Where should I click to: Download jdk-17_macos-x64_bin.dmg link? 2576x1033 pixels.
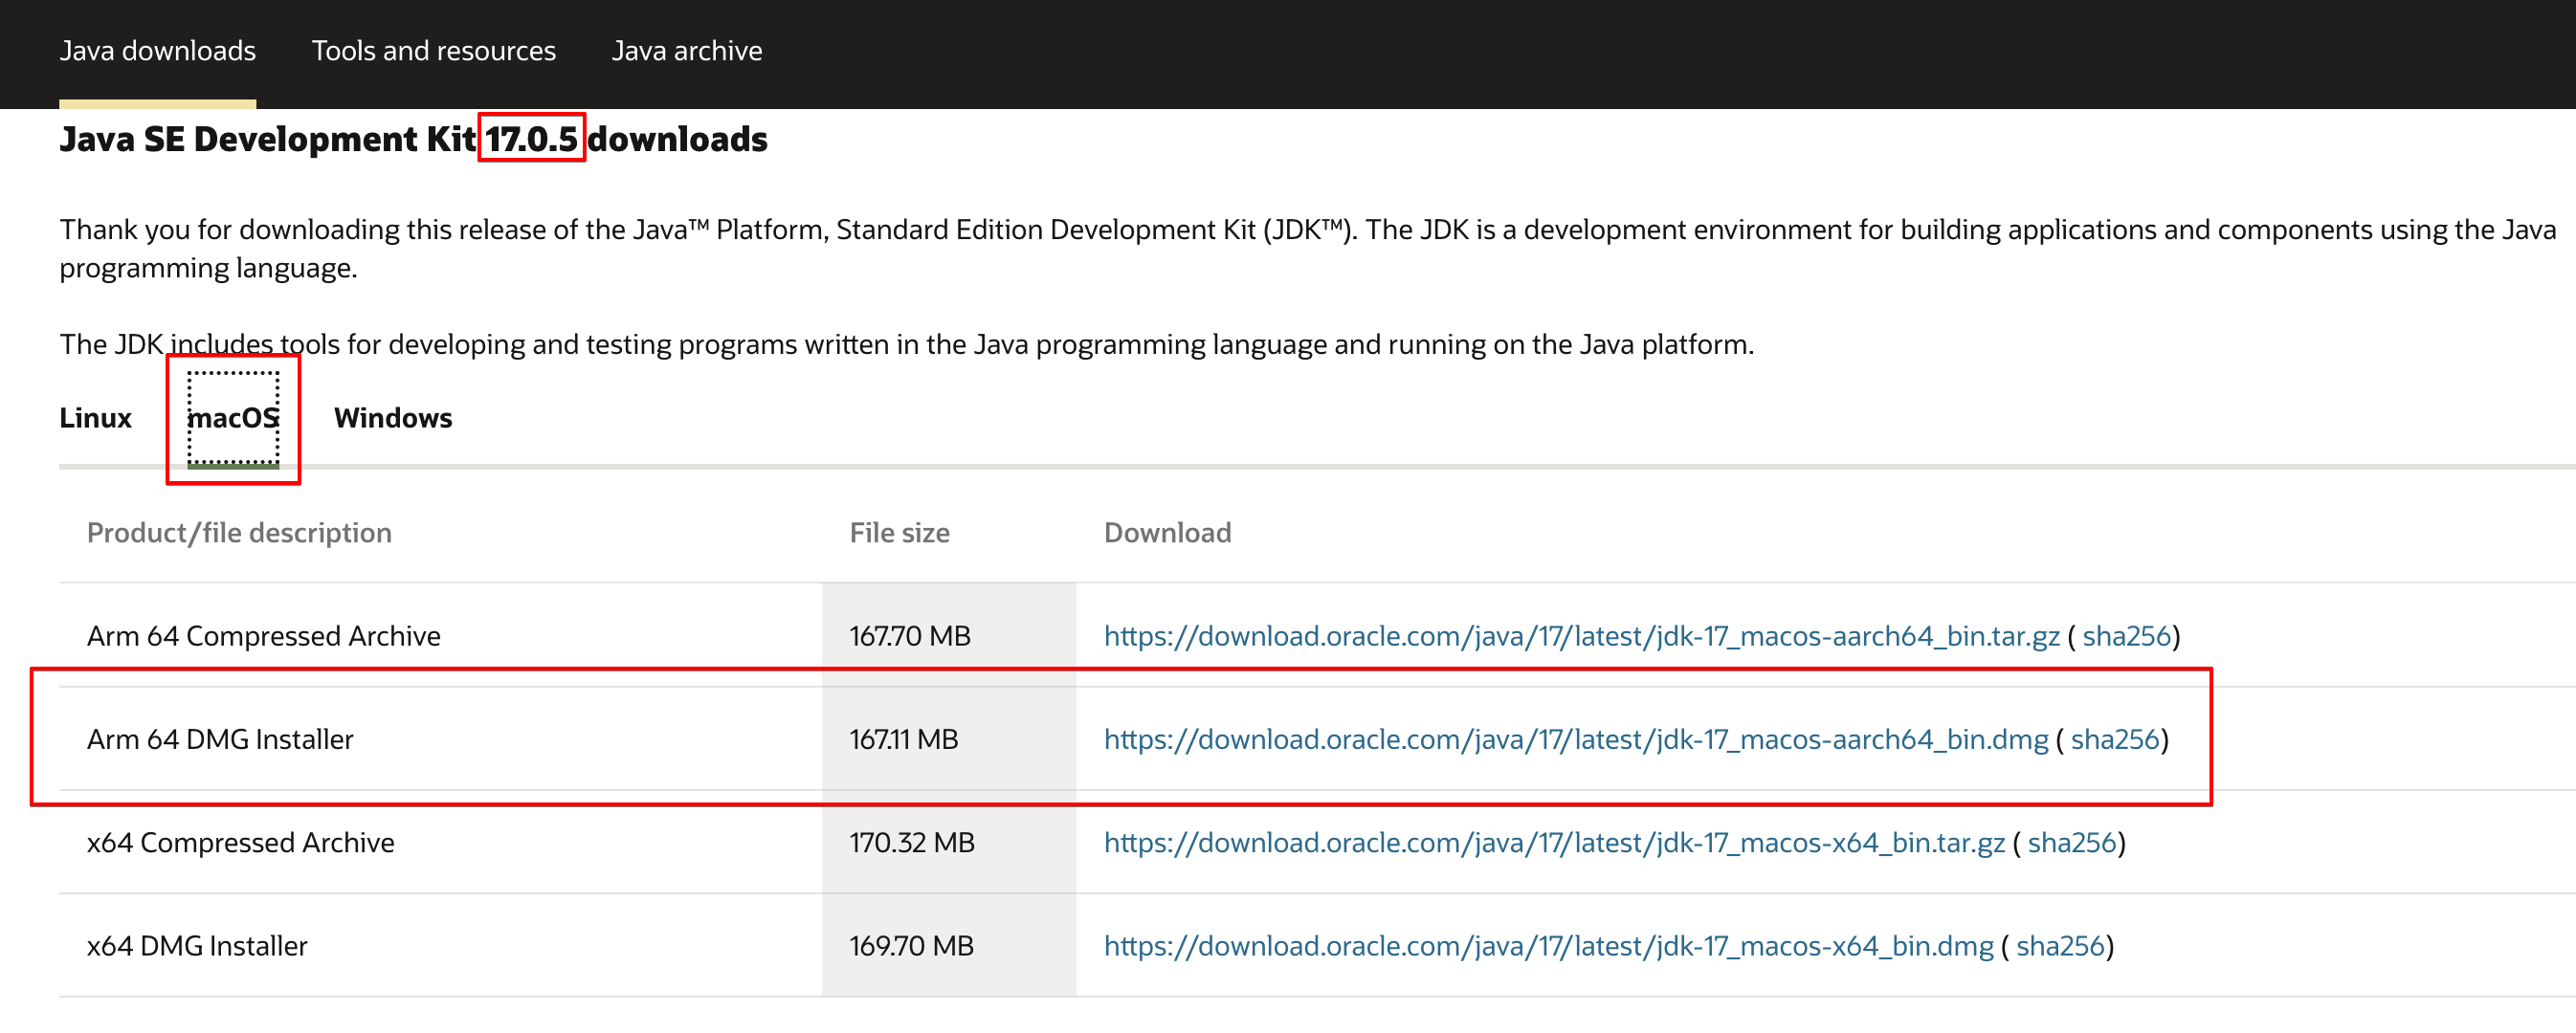coord(1548,945)
